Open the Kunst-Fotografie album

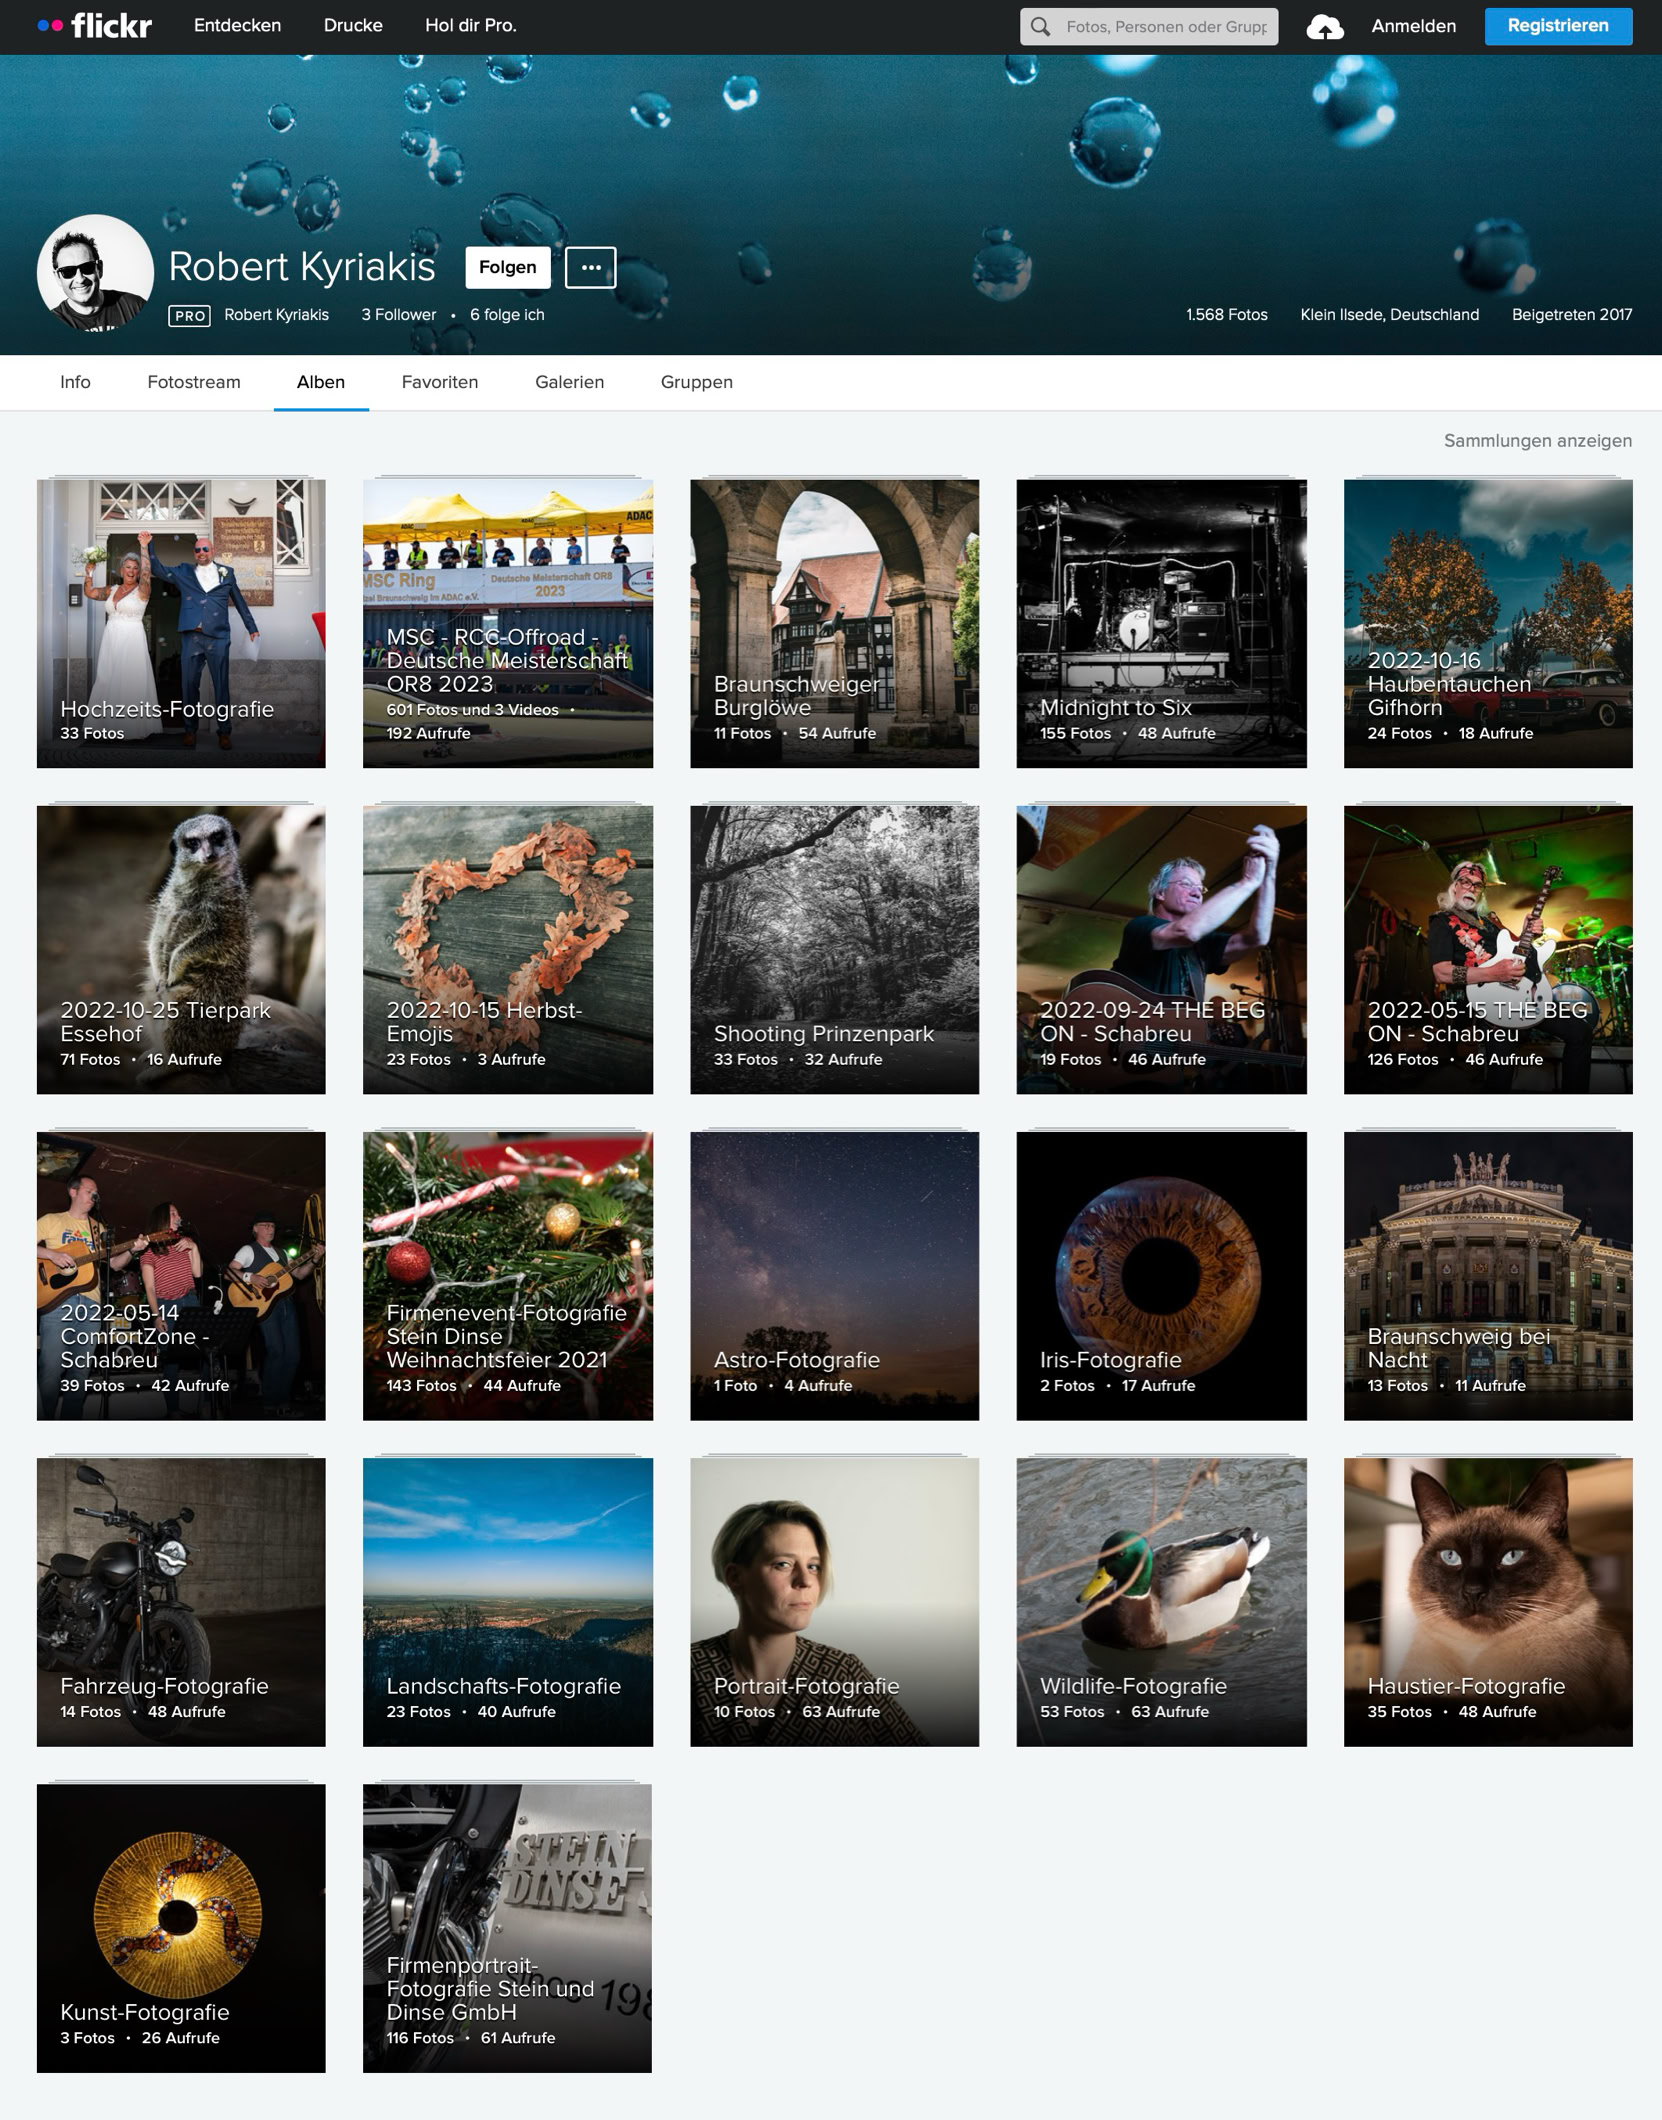tap(181, 1927)
